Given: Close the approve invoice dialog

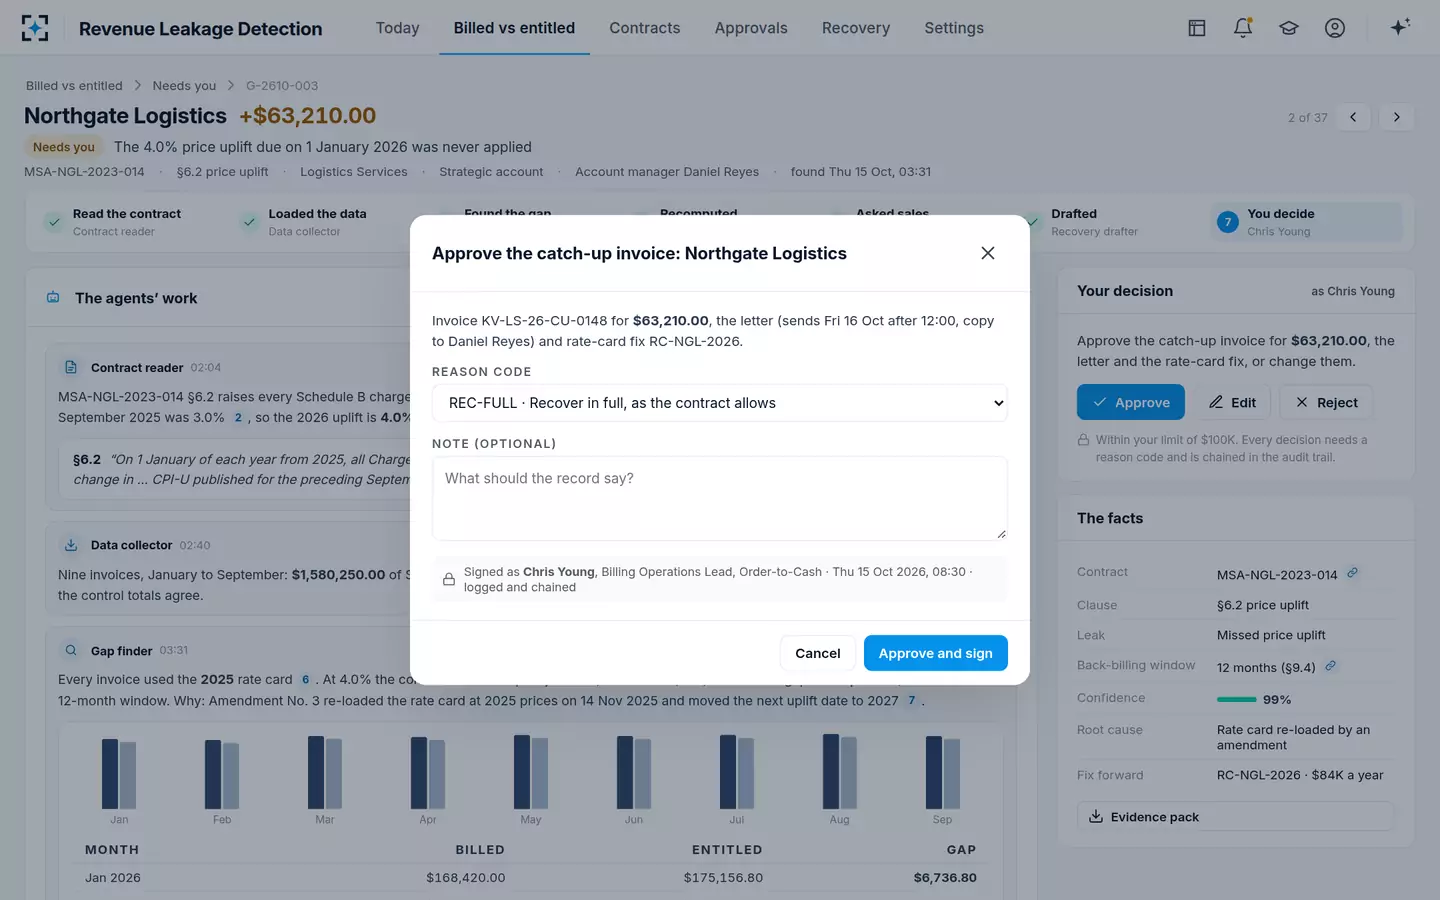Looking at the screenshot, I should point(988,253).
